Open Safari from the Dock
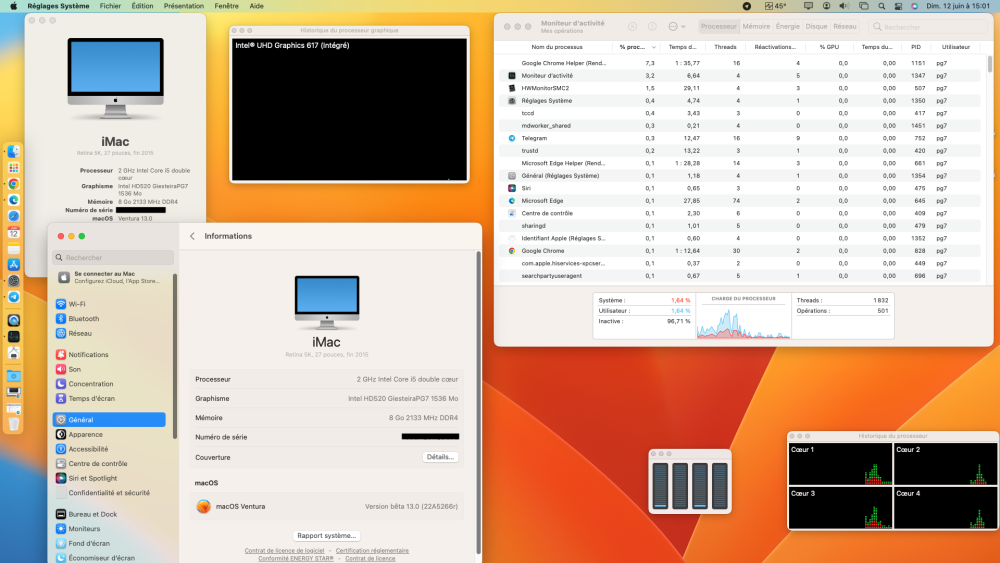1000x563 pixels. (13, 216)
